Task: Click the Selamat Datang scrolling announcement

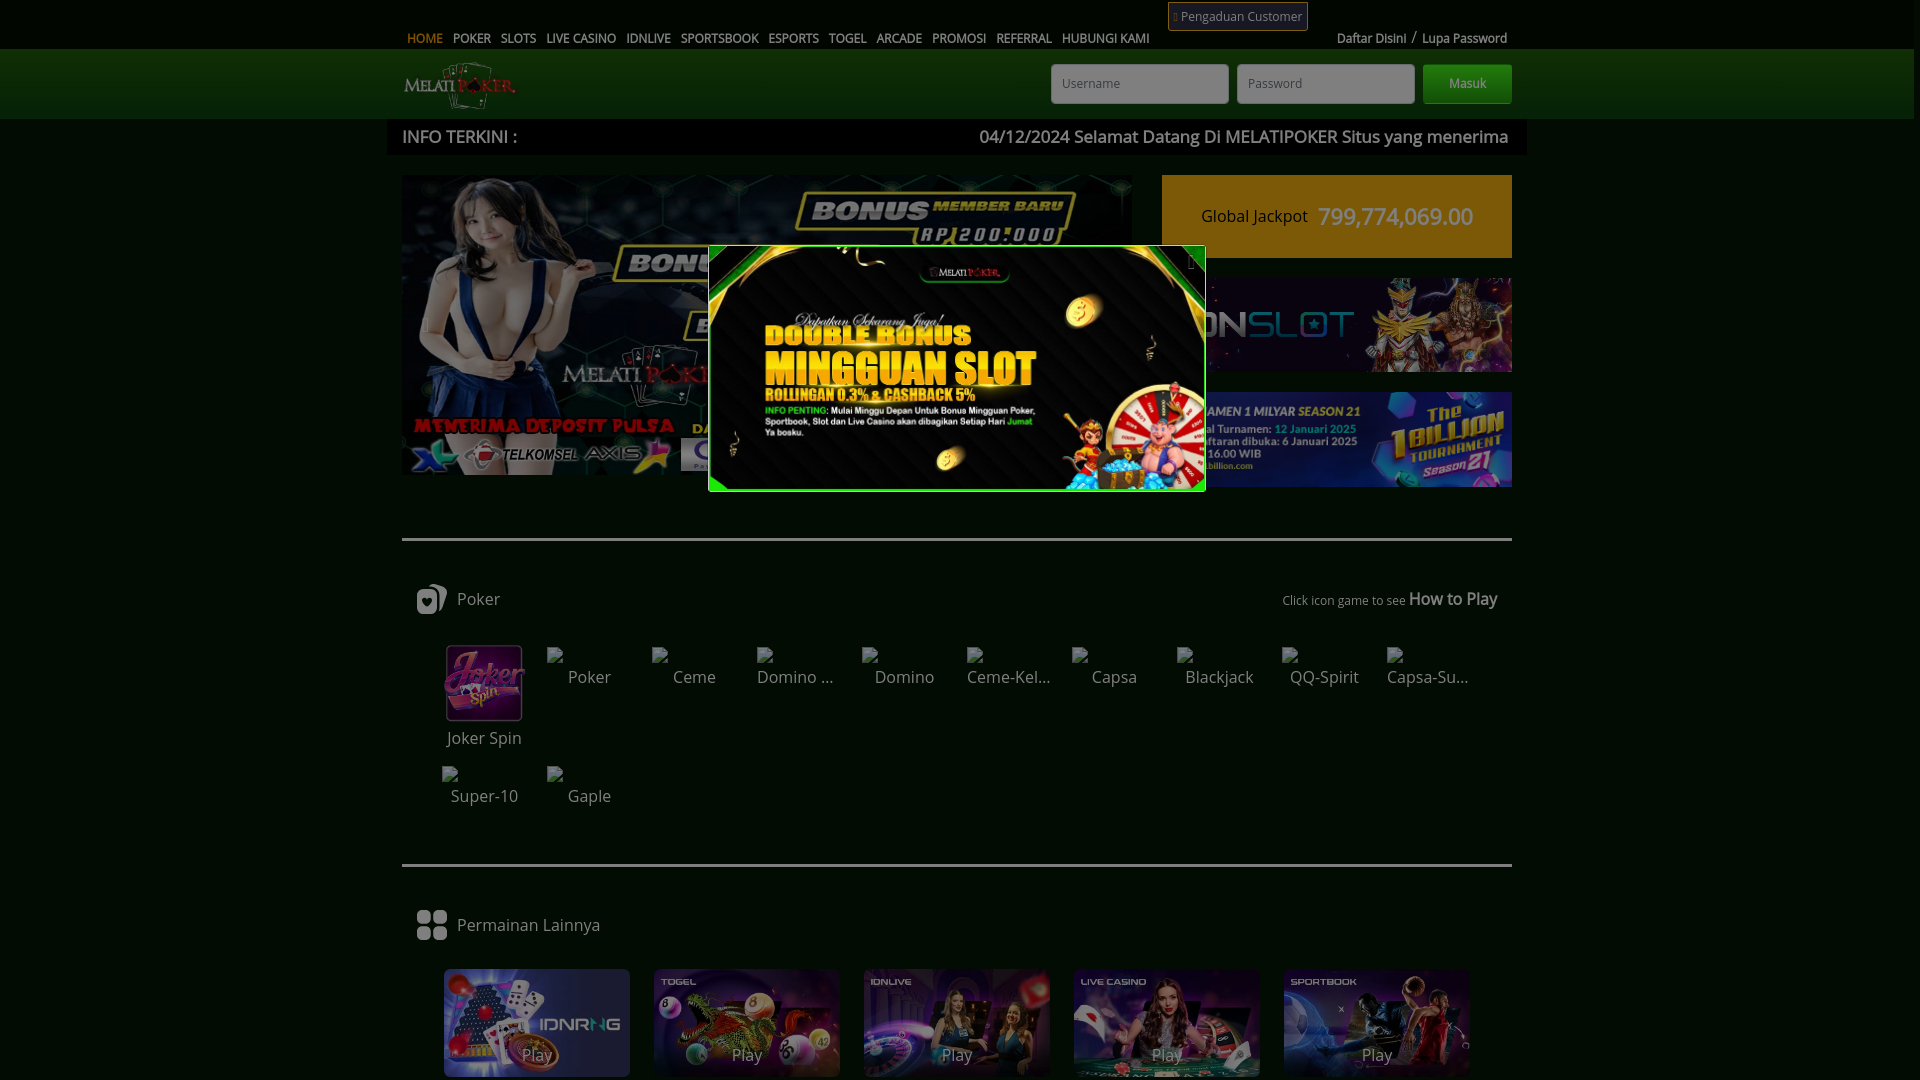Action: pos(1243,137)
